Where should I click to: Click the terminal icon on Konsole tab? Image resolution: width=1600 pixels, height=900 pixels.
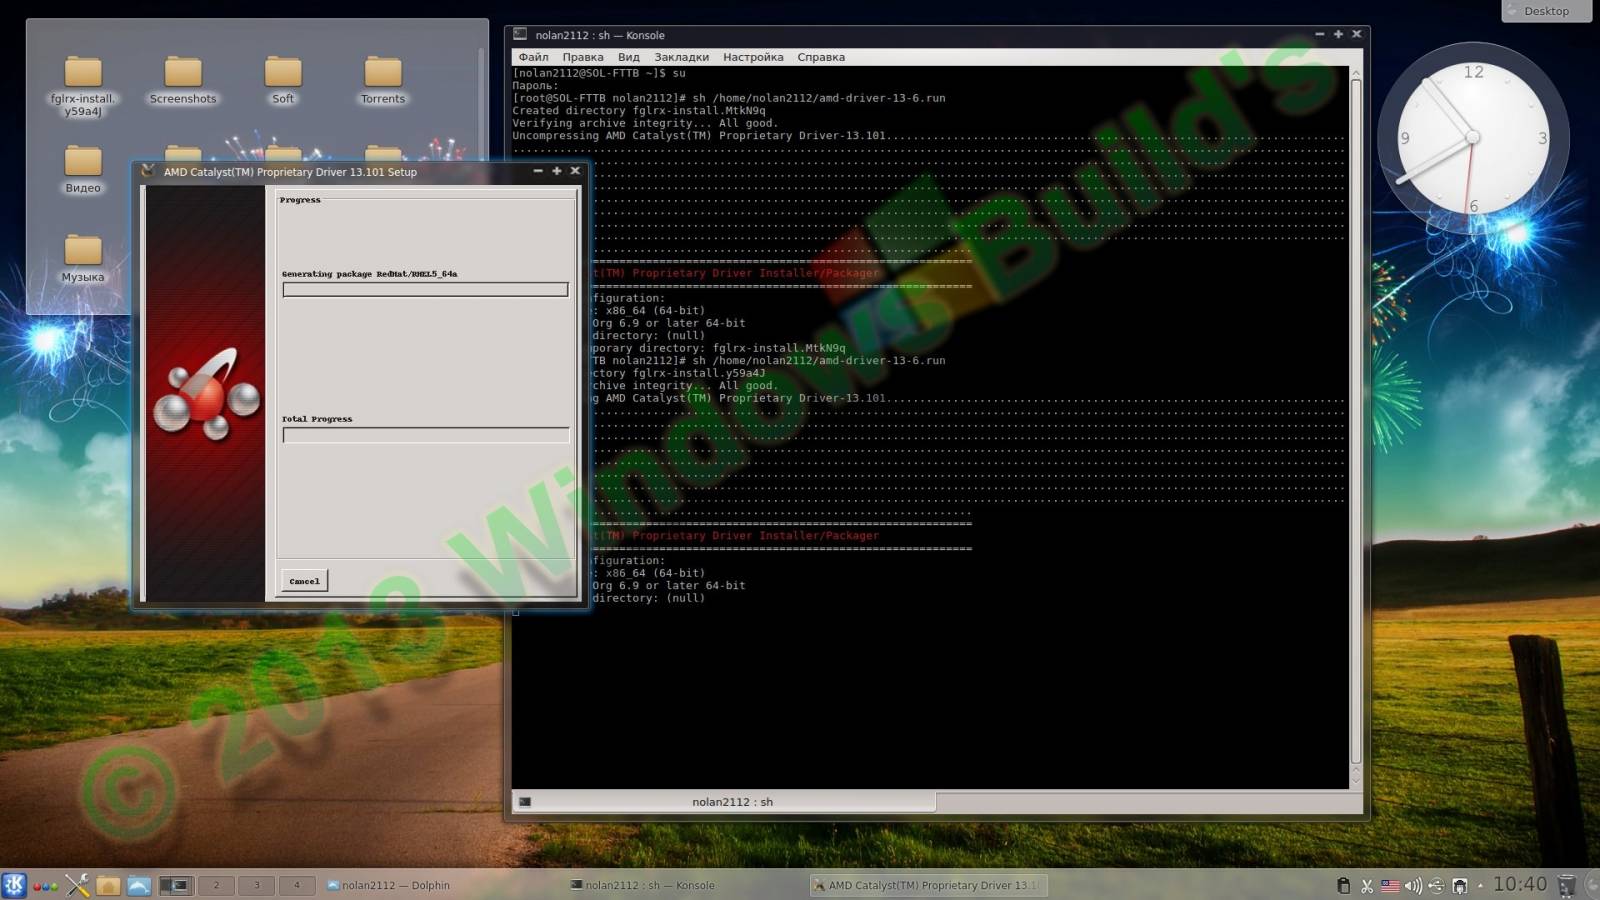[525, 802]
